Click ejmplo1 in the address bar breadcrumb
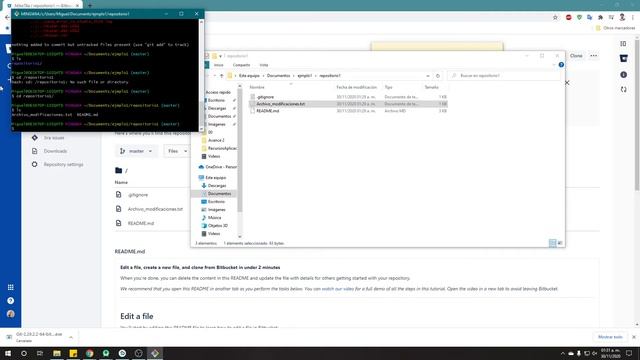 (x=304, y=76)
